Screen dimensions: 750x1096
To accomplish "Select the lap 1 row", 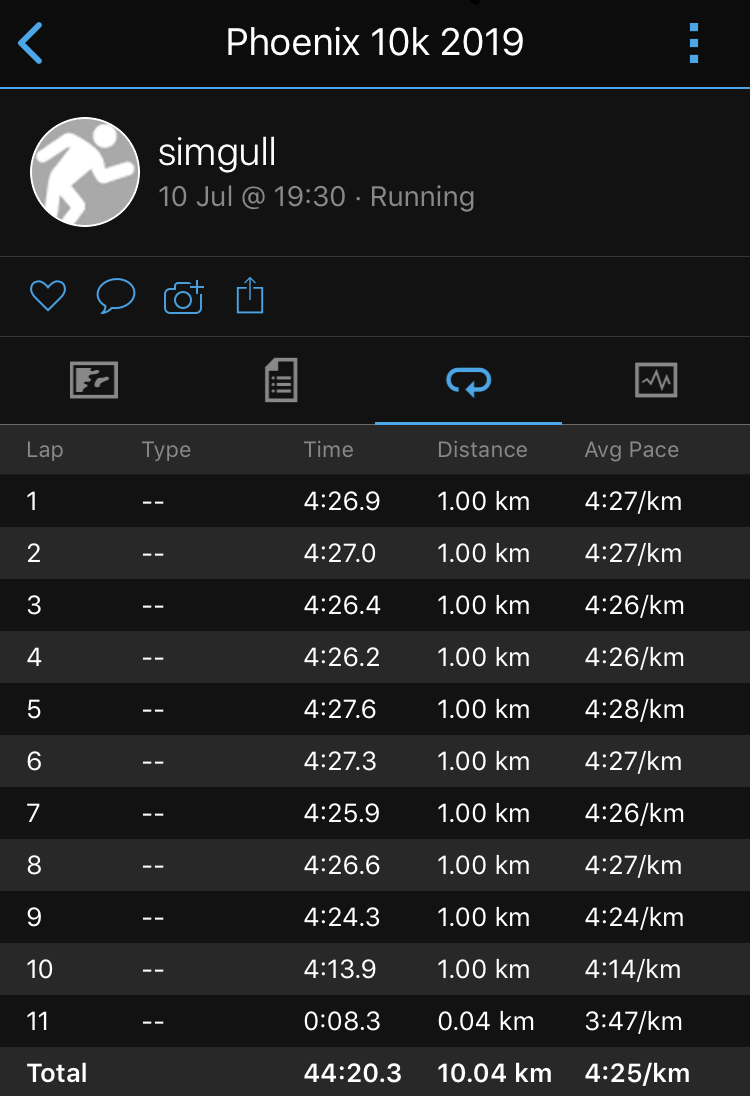I will point(375,501).
